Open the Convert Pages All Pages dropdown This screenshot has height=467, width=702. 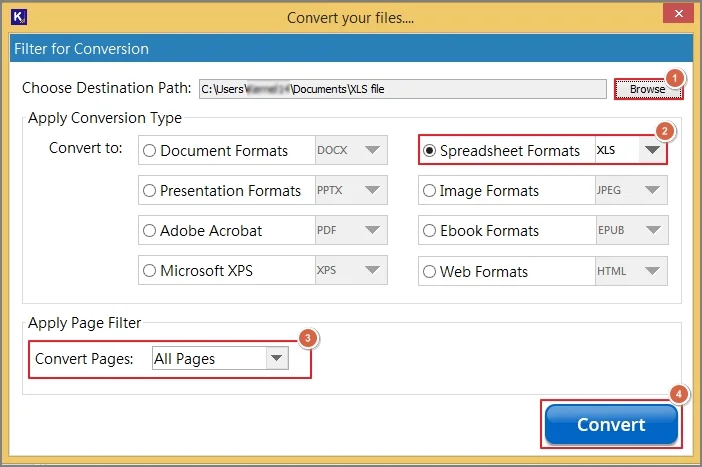pos(276,358)
